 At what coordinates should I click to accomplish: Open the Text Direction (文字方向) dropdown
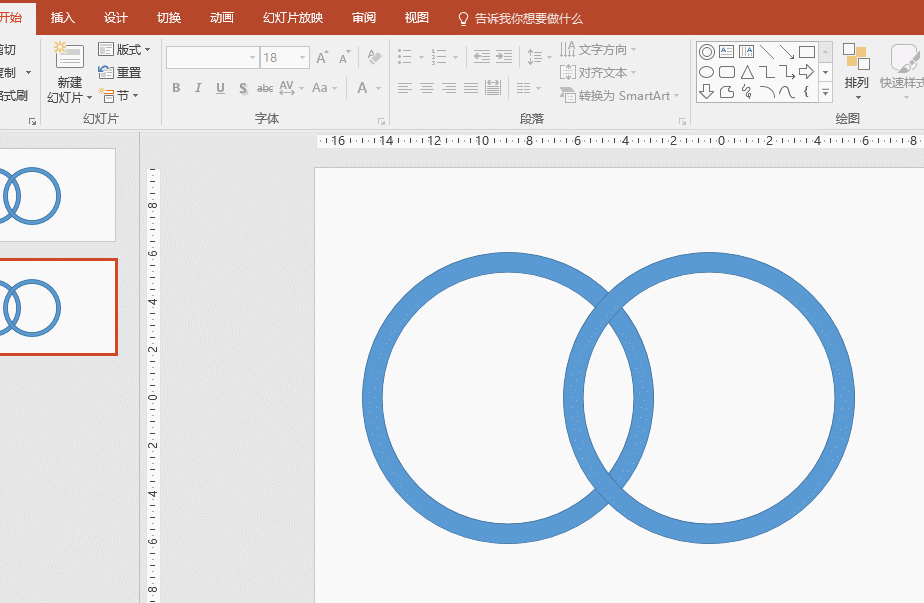(598, 49)
